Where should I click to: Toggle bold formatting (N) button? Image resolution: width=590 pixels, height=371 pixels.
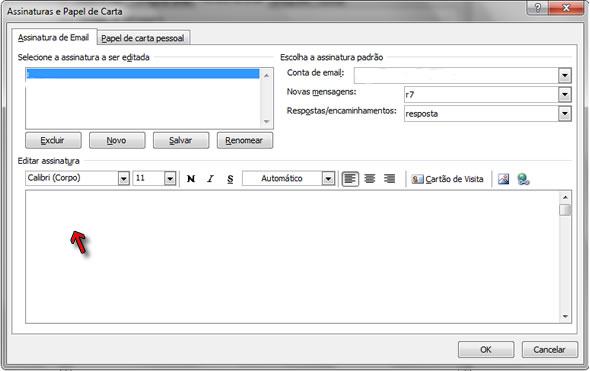(x=191, y=179)
